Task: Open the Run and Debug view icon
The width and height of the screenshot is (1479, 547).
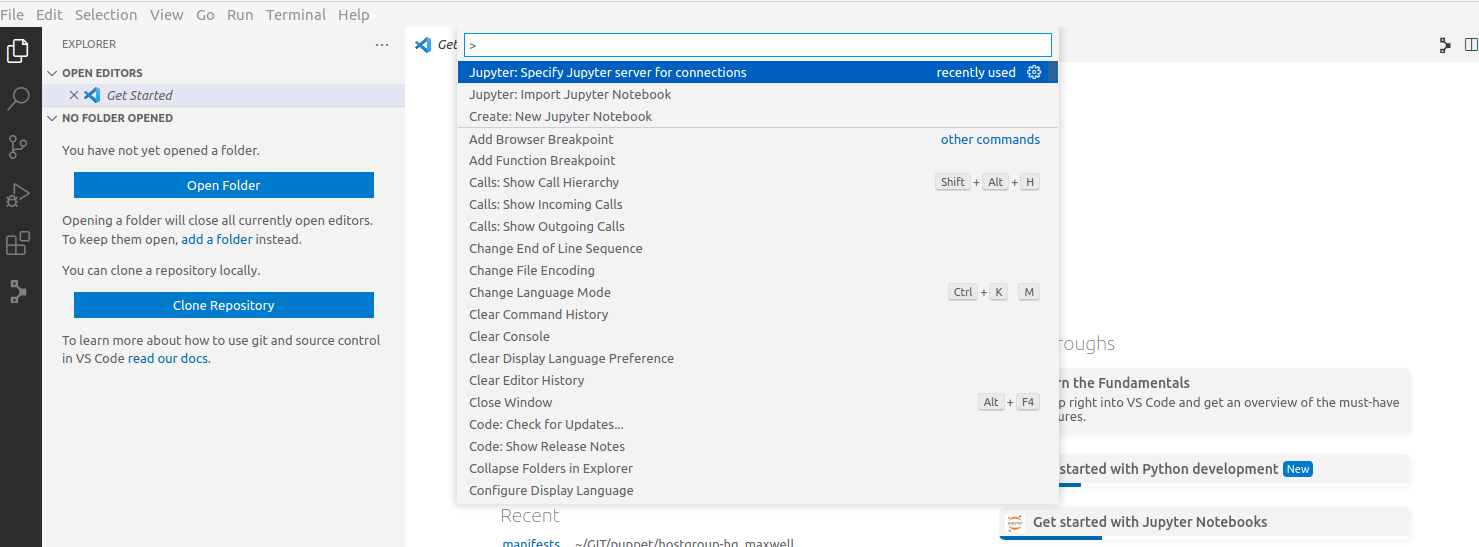Action: (18, 195)
